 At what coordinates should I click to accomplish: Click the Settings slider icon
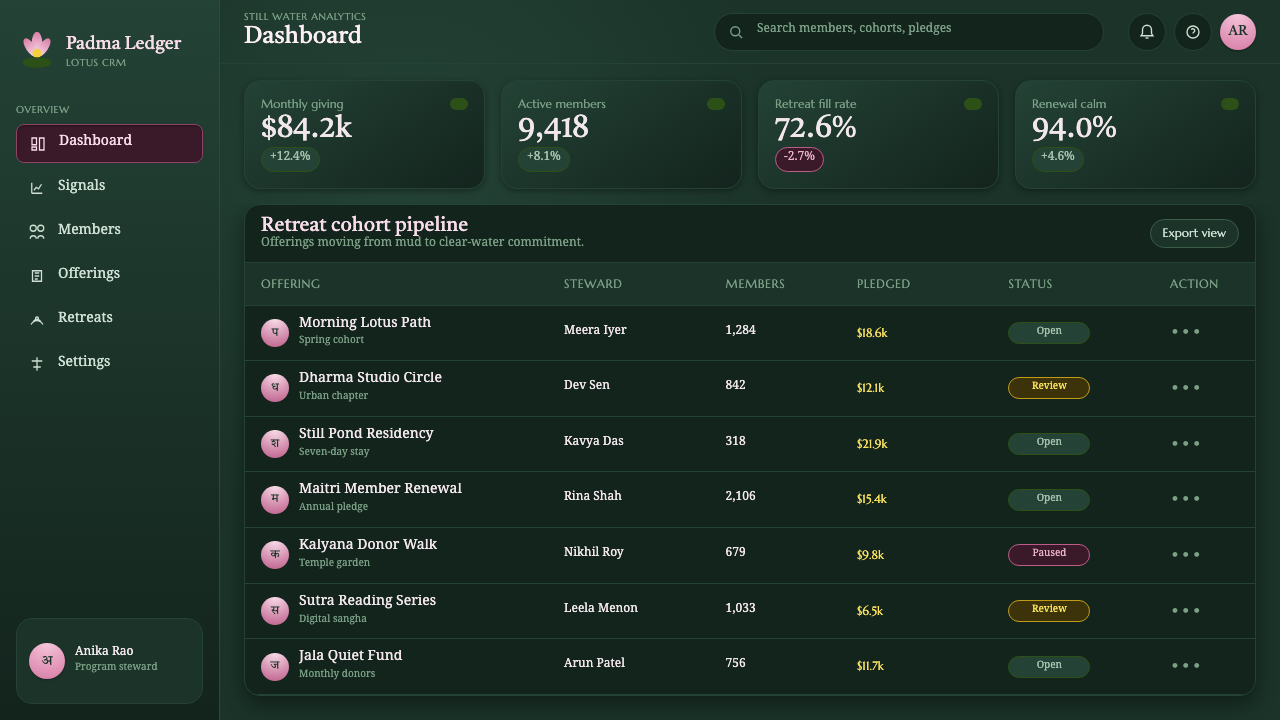pos(37,364)
